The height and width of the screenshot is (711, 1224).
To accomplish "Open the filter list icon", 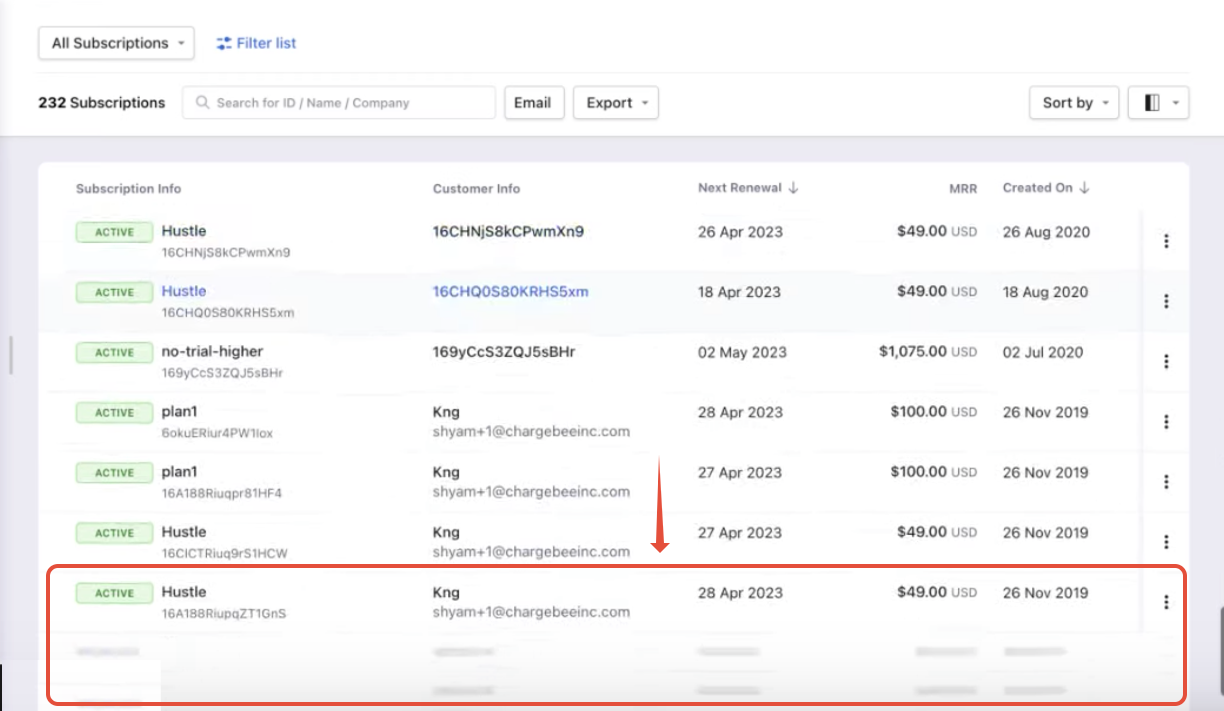I will point(224,43).
